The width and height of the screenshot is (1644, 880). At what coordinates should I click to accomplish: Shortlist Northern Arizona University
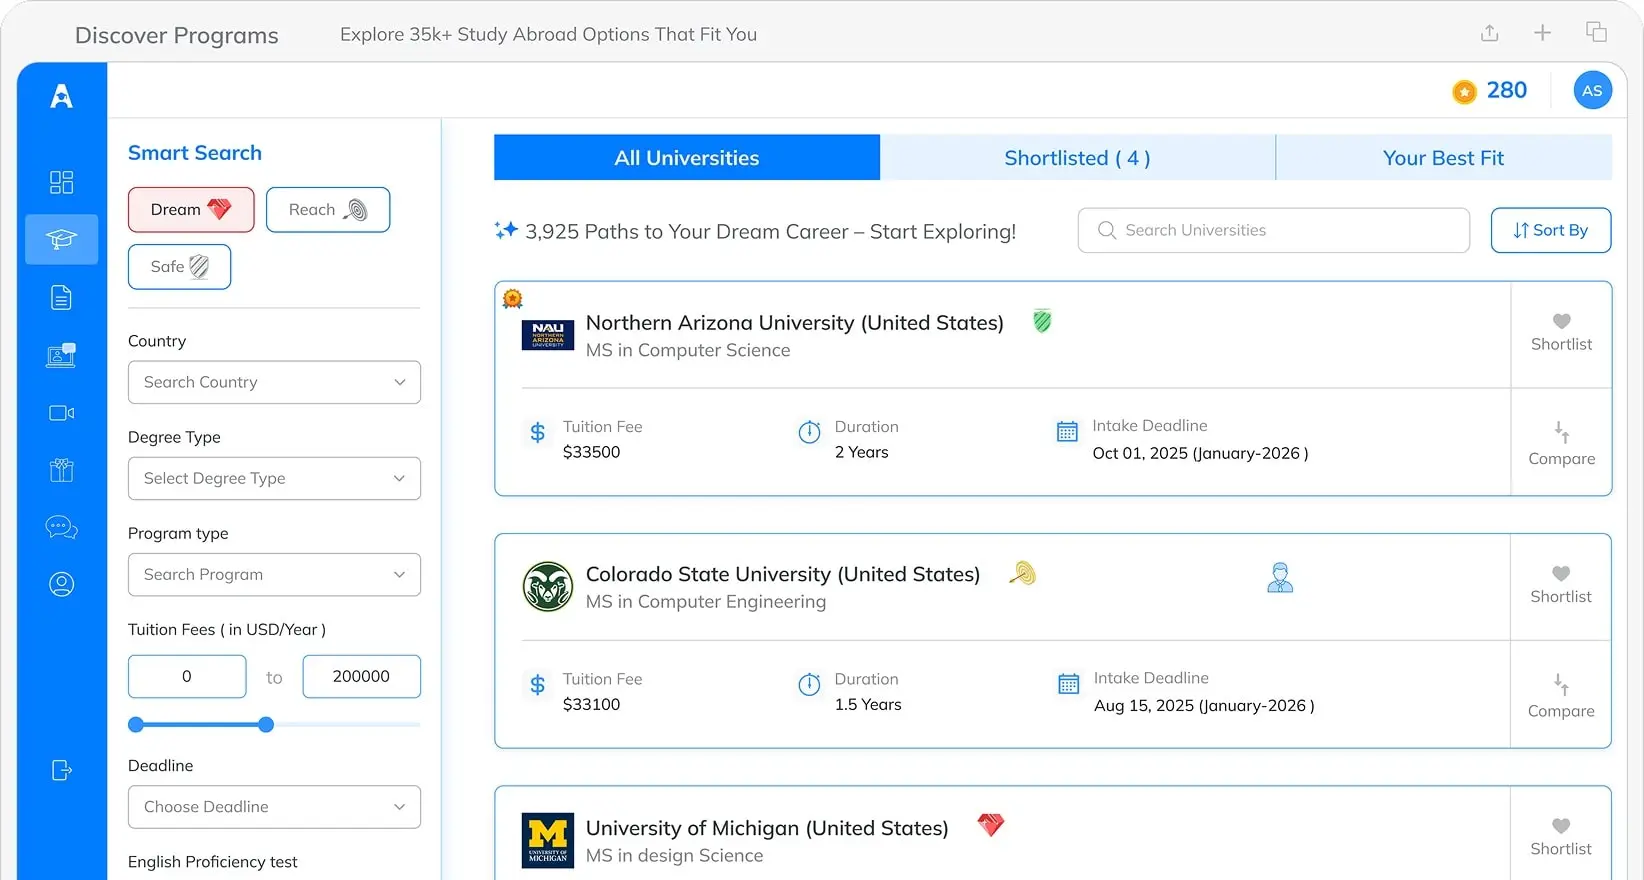tap(1561, 333)
